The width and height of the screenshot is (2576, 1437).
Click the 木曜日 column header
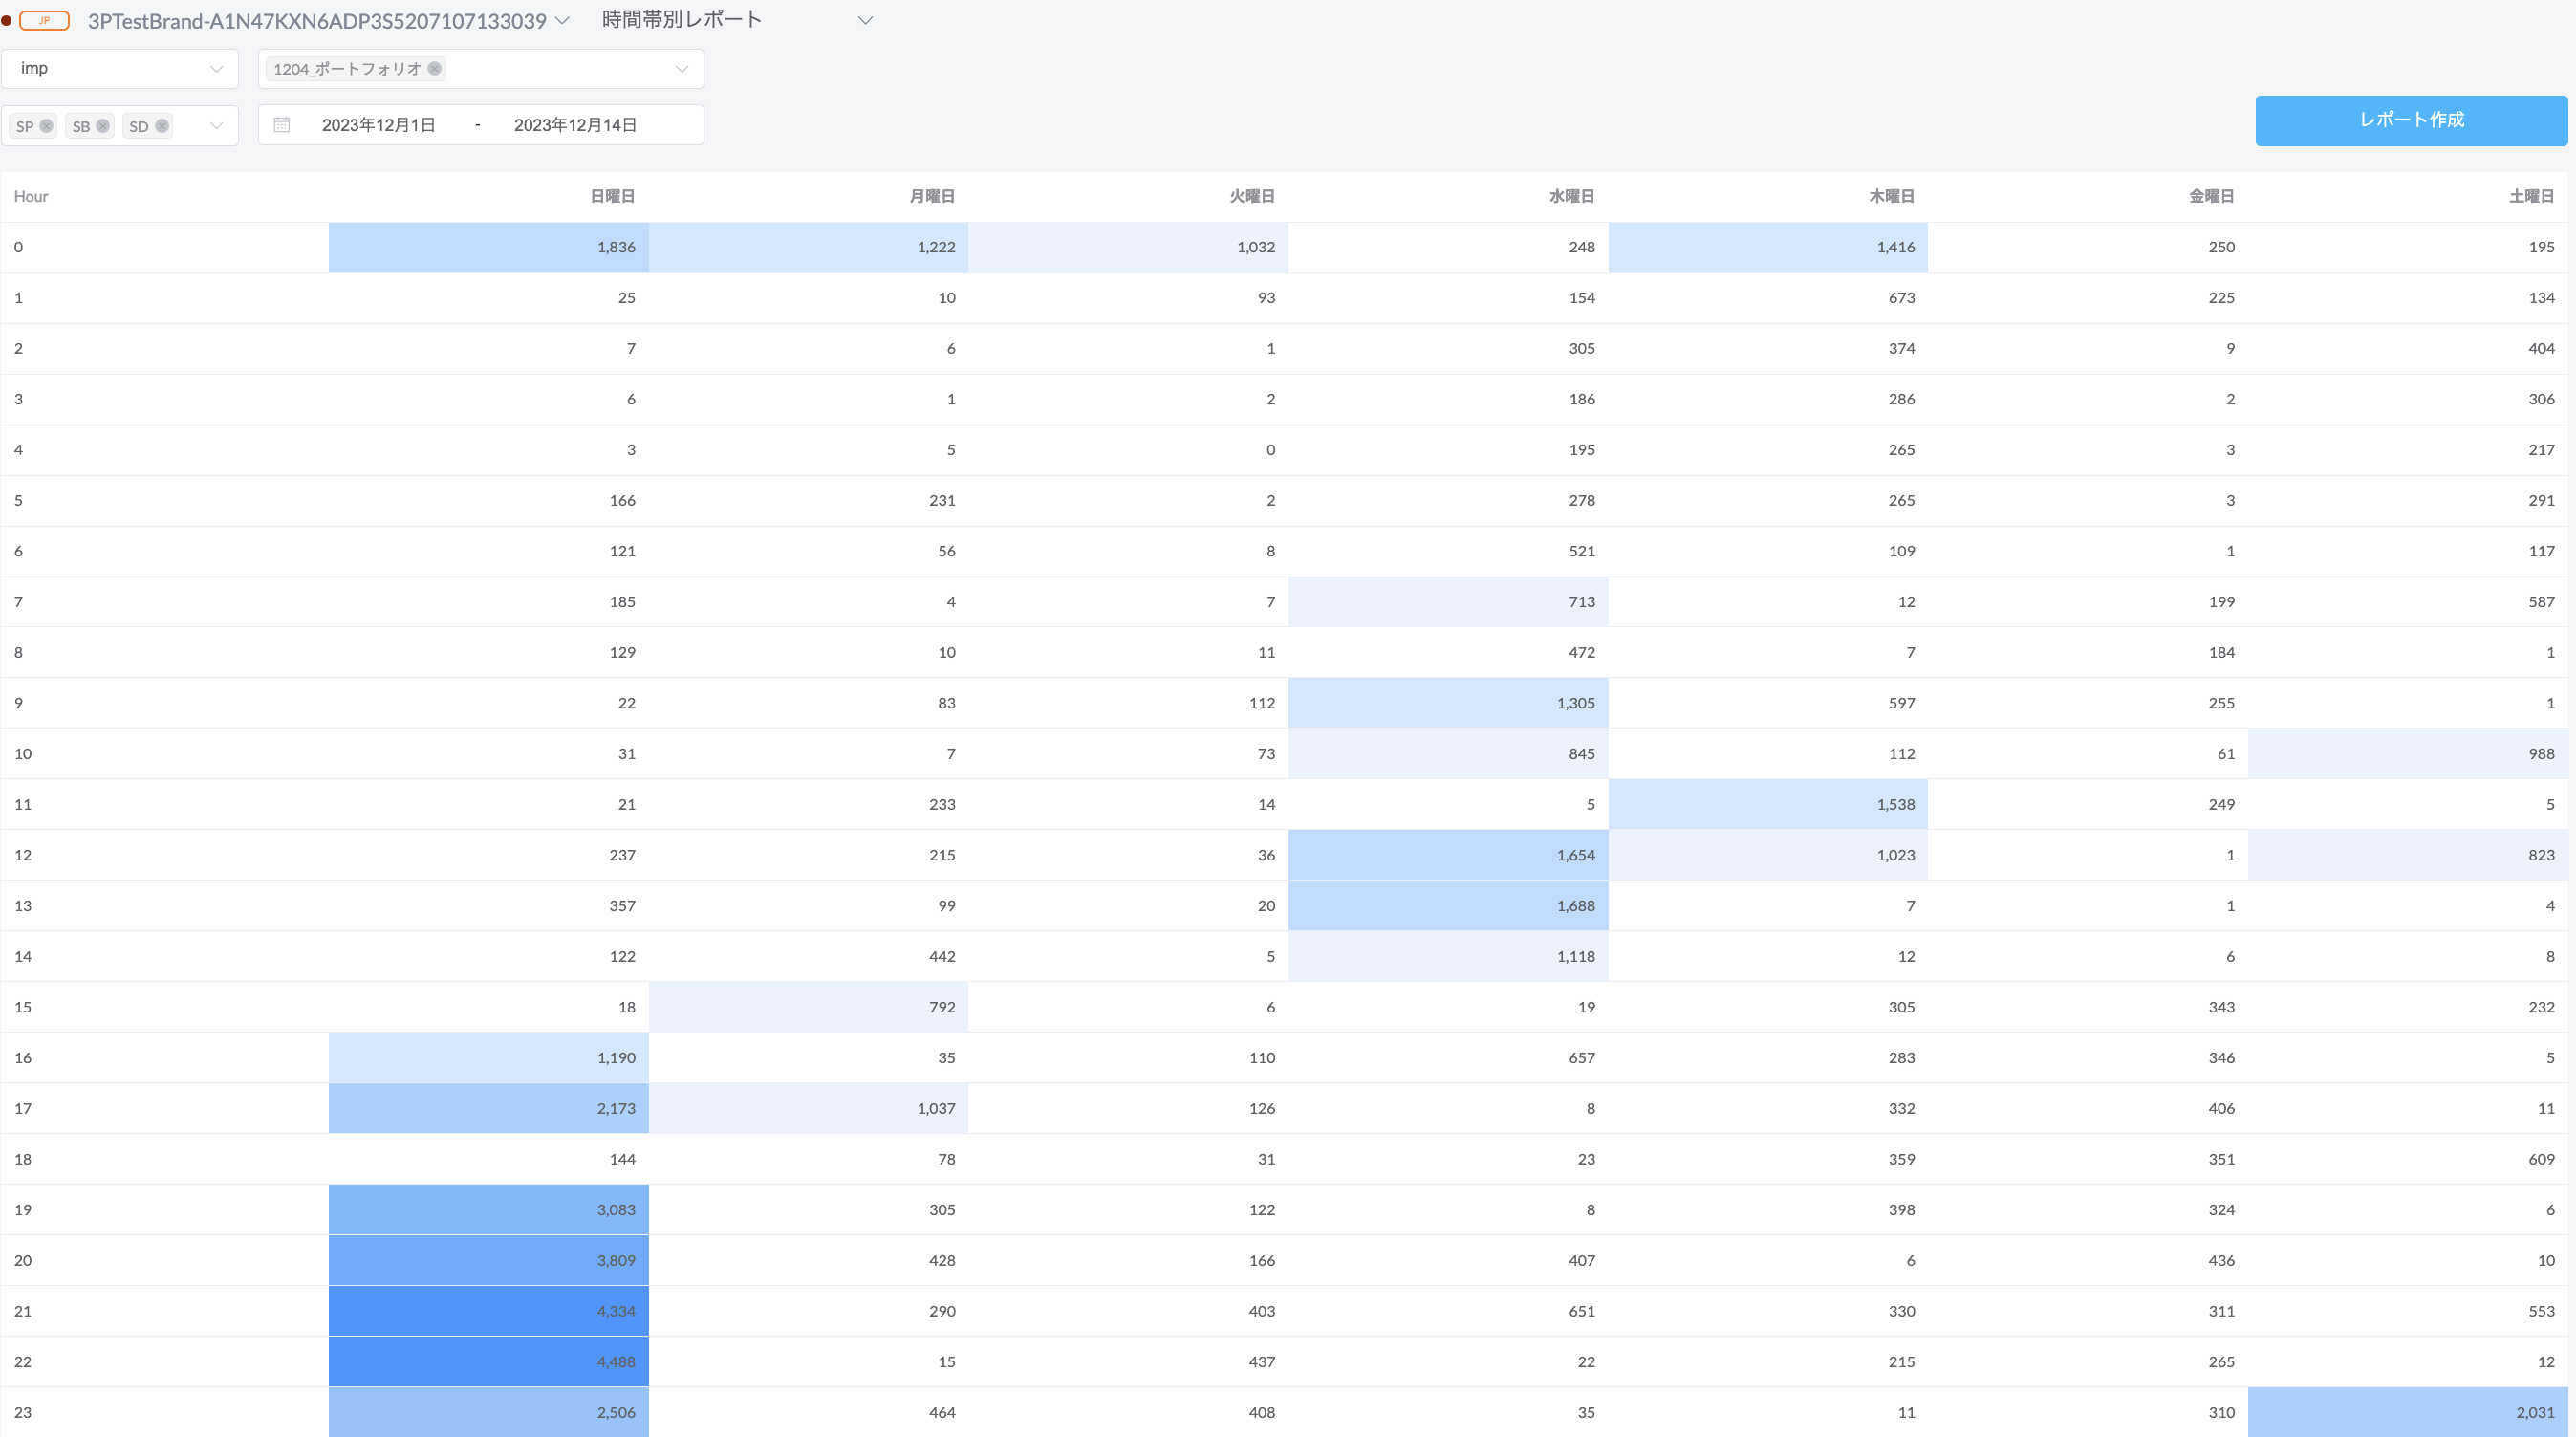(x=1892, y=196)
